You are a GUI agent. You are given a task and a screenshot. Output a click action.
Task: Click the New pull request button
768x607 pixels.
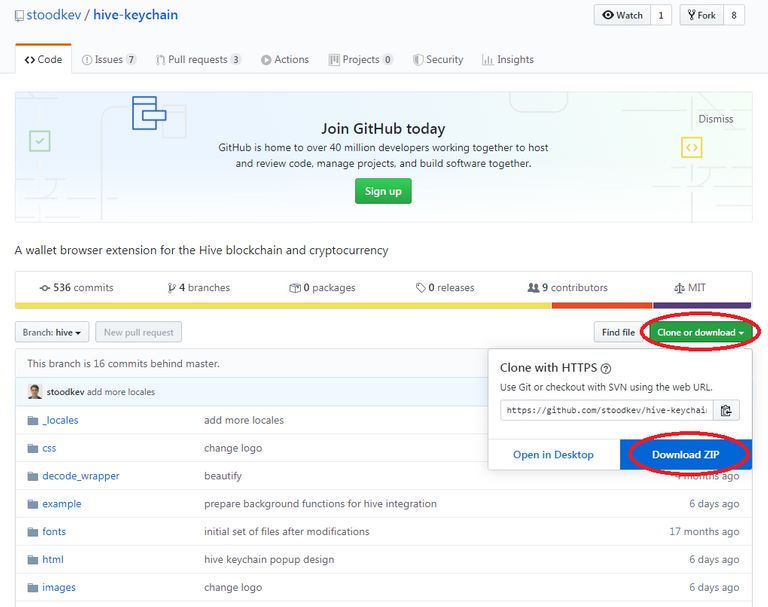point(139,332)
